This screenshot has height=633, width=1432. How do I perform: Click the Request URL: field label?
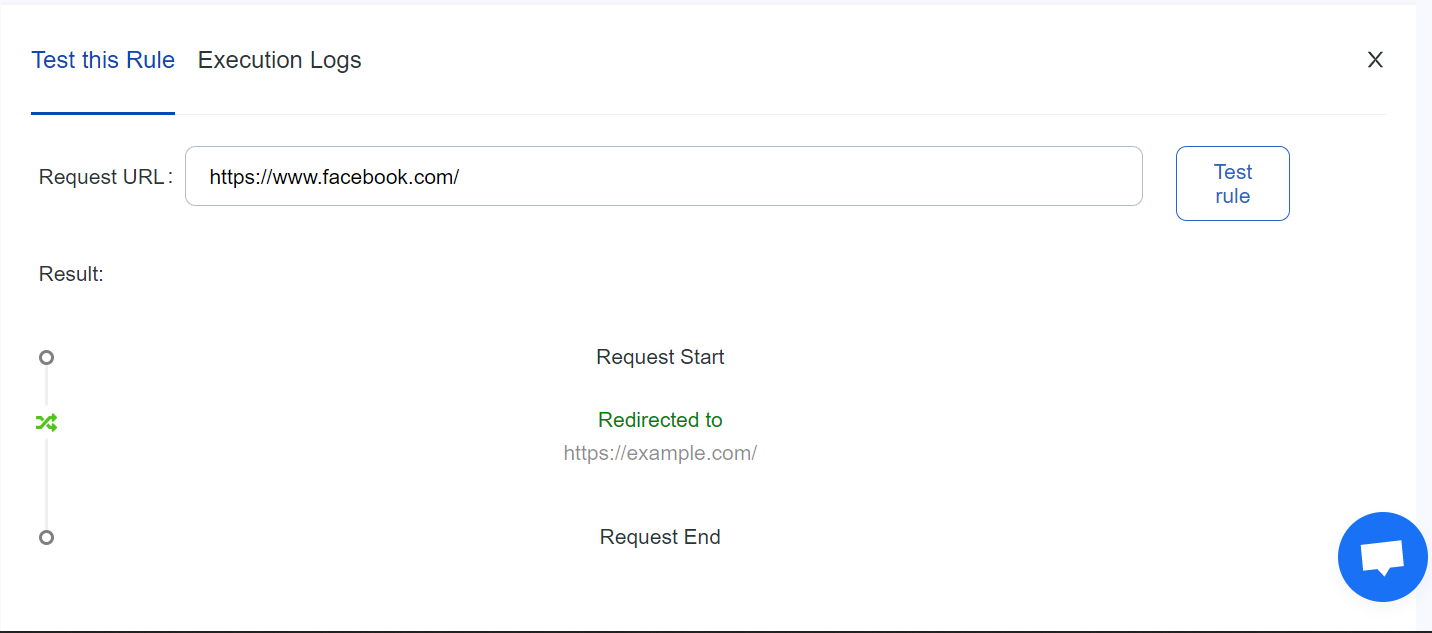click(104, 176)
